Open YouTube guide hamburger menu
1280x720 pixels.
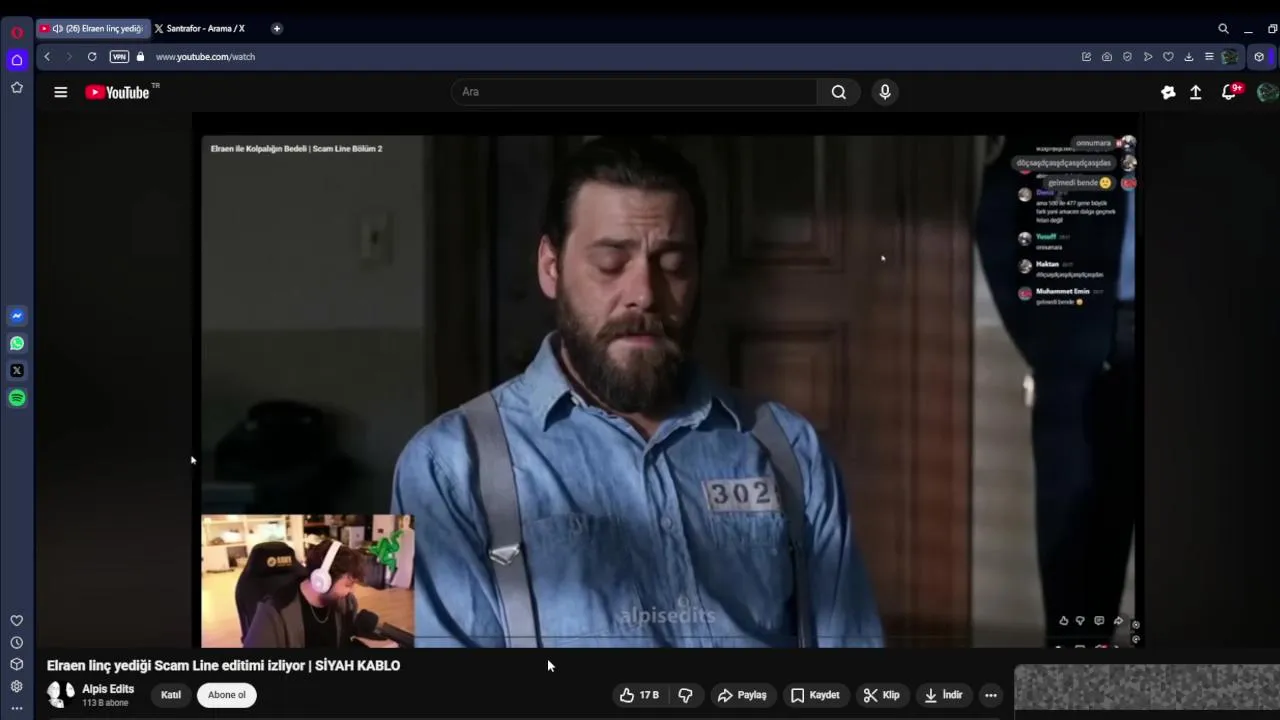pos(61,92)
